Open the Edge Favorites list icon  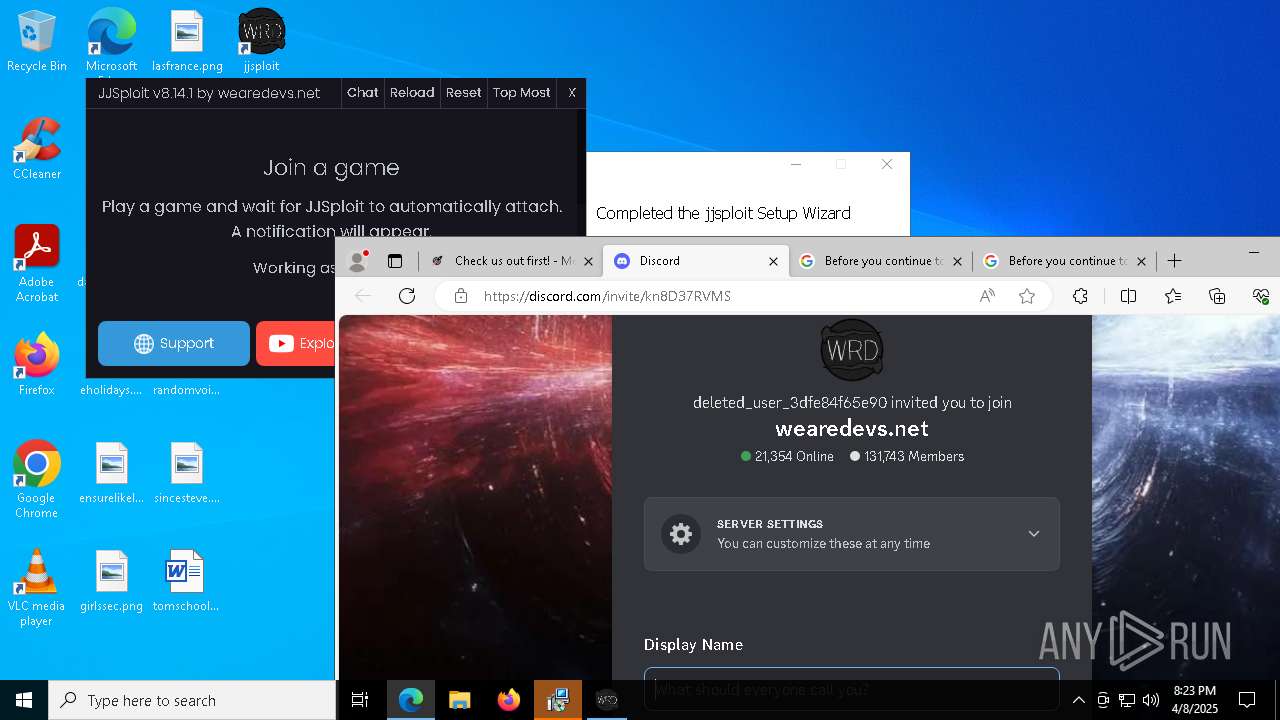click(x=1173, y=296)
